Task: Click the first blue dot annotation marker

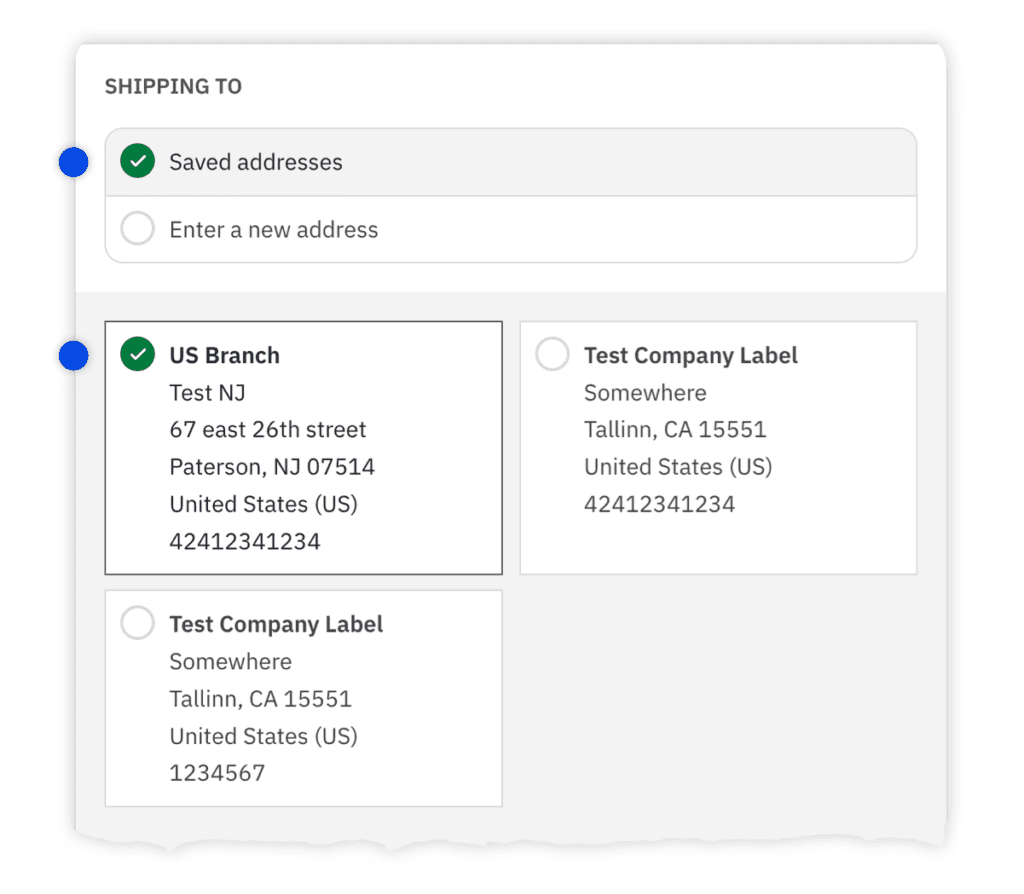Action: click(73, 161)
